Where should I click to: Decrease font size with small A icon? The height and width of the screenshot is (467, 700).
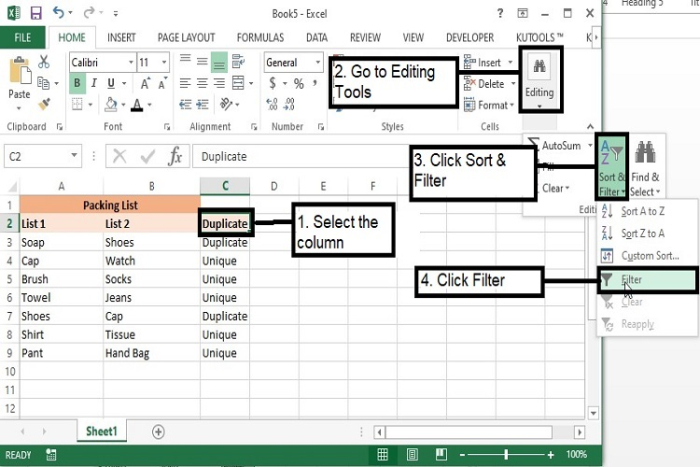(x=162, y=83)
